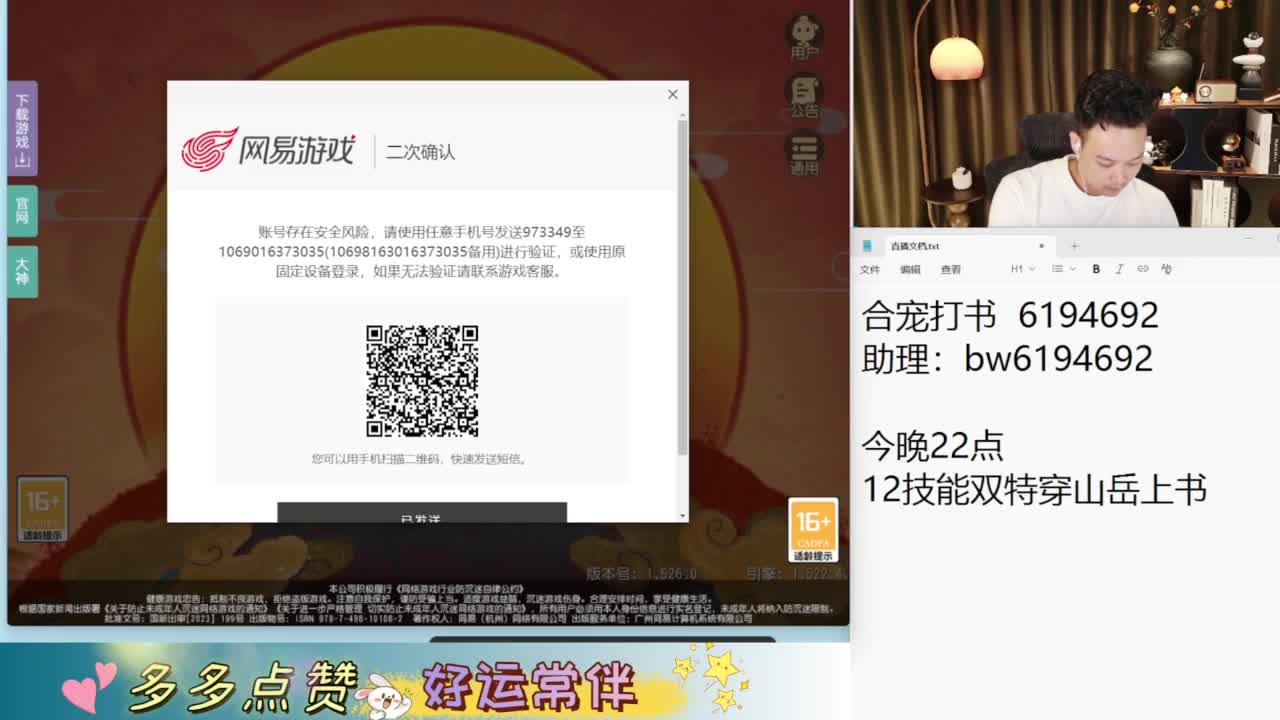Open the 大神 side tab
This screenshot has height=720, width=1280.
pos(22,271)
